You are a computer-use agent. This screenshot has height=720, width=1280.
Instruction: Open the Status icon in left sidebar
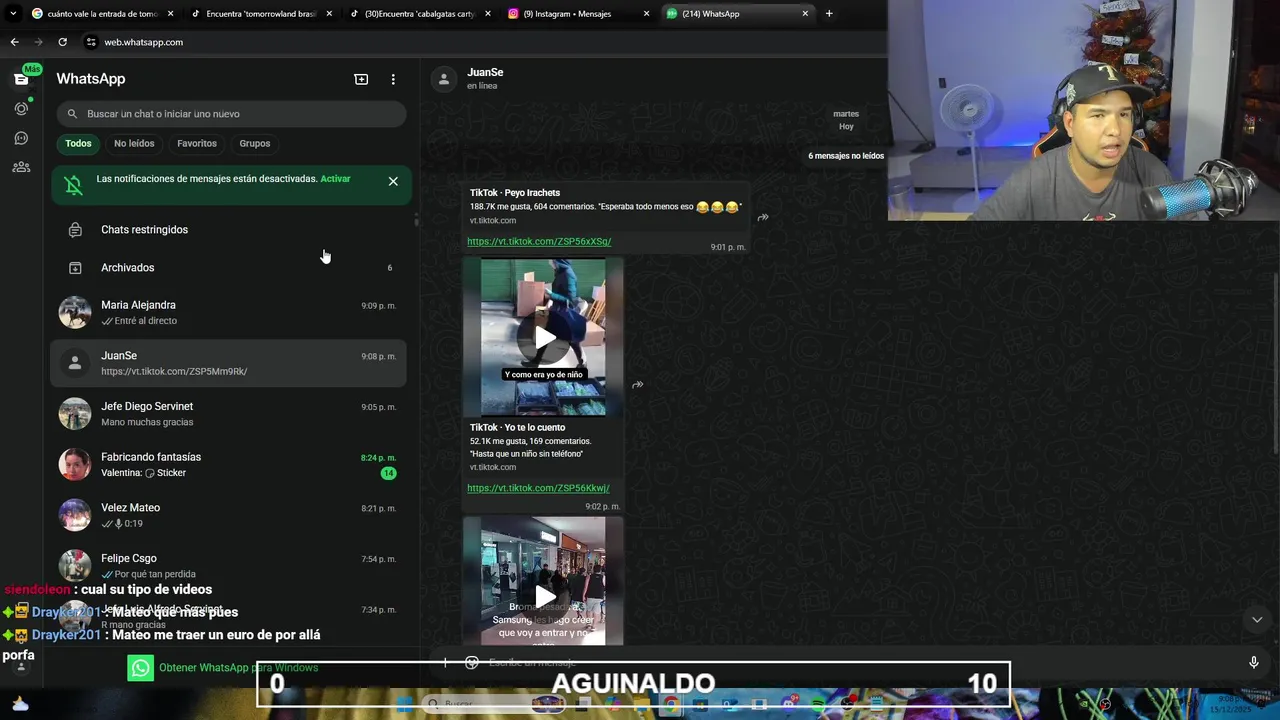21,108
